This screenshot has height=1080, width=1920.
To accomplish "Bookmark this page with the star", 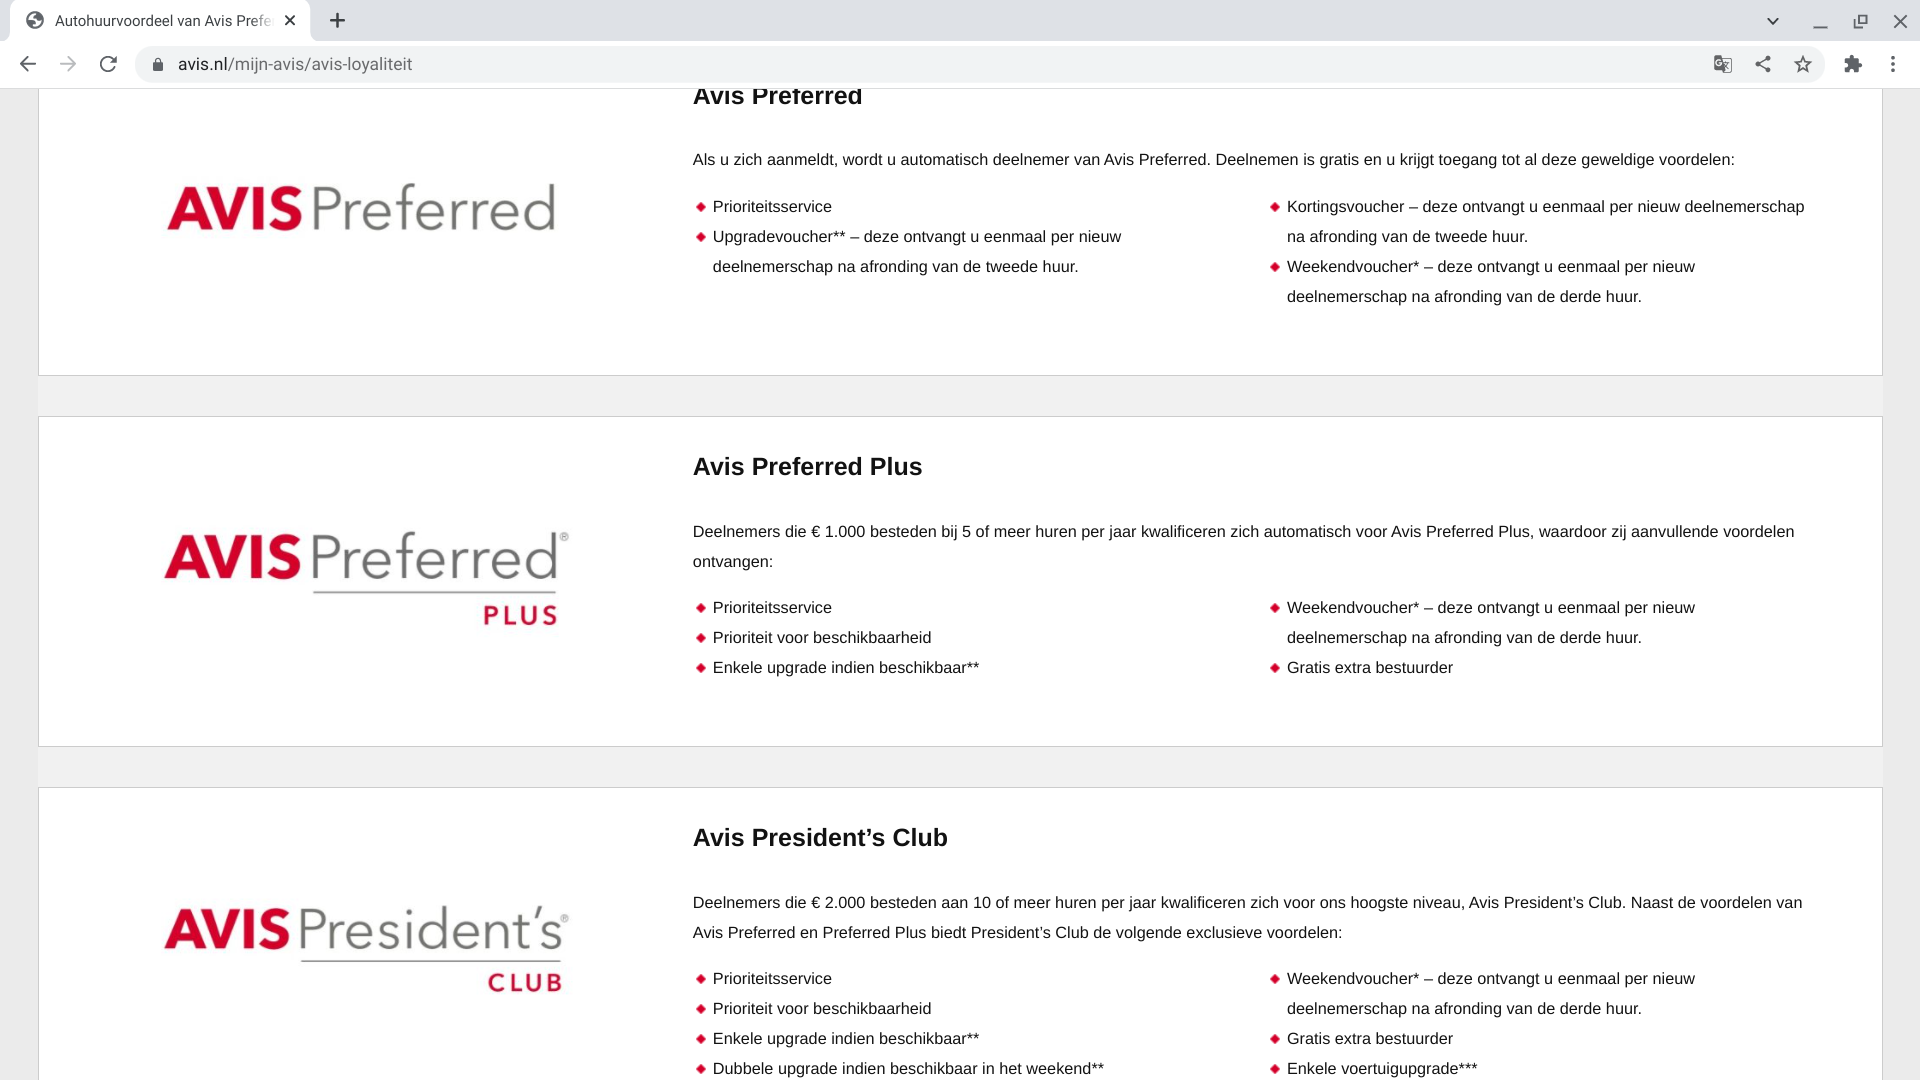I will [x=1803, y=64].
